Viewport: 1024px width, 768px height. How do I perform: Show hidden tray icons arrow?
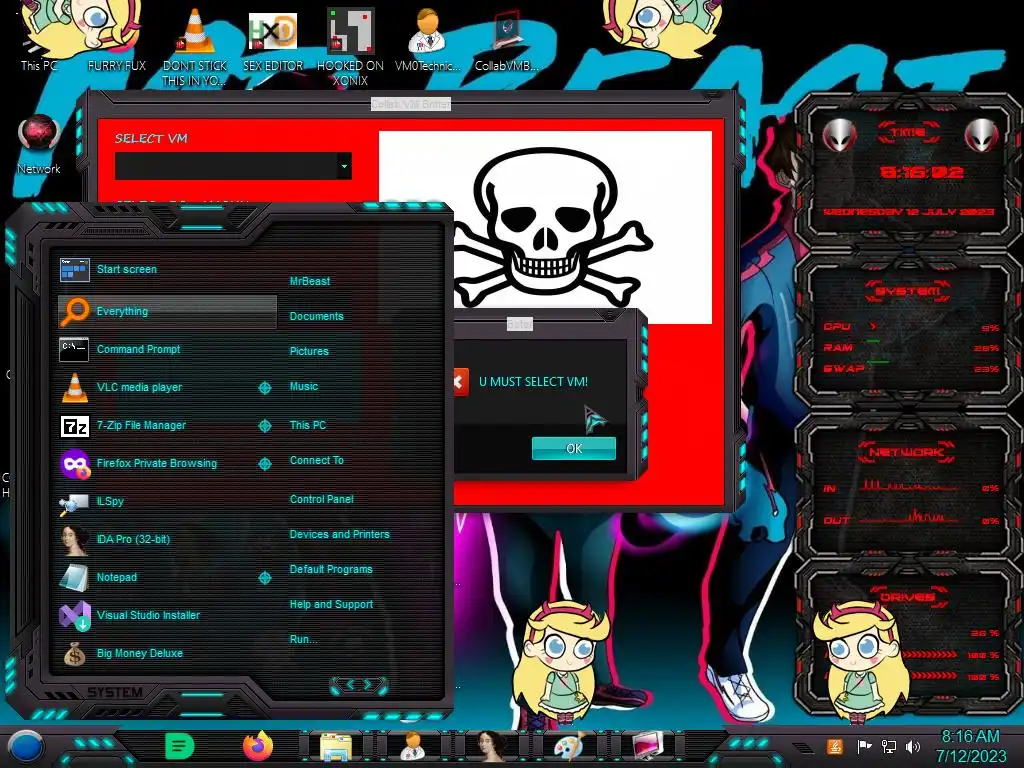point(801,747)
